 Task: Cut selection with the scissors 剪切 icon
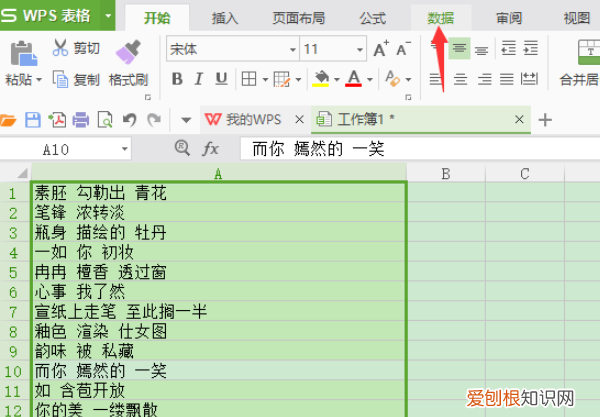(60, 48)
